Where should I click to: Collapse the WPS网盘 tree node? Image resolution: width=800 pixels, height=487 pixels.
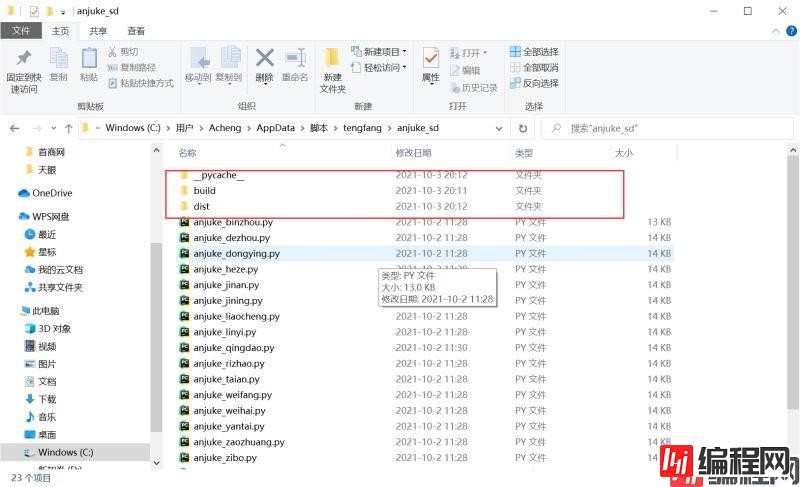tap(11, 216)
